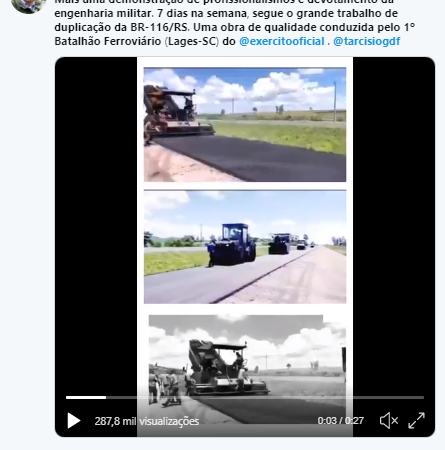This screenshot has height=450, width=445.
Task: Open the tweet author's avatar
Action: (28, 5)
